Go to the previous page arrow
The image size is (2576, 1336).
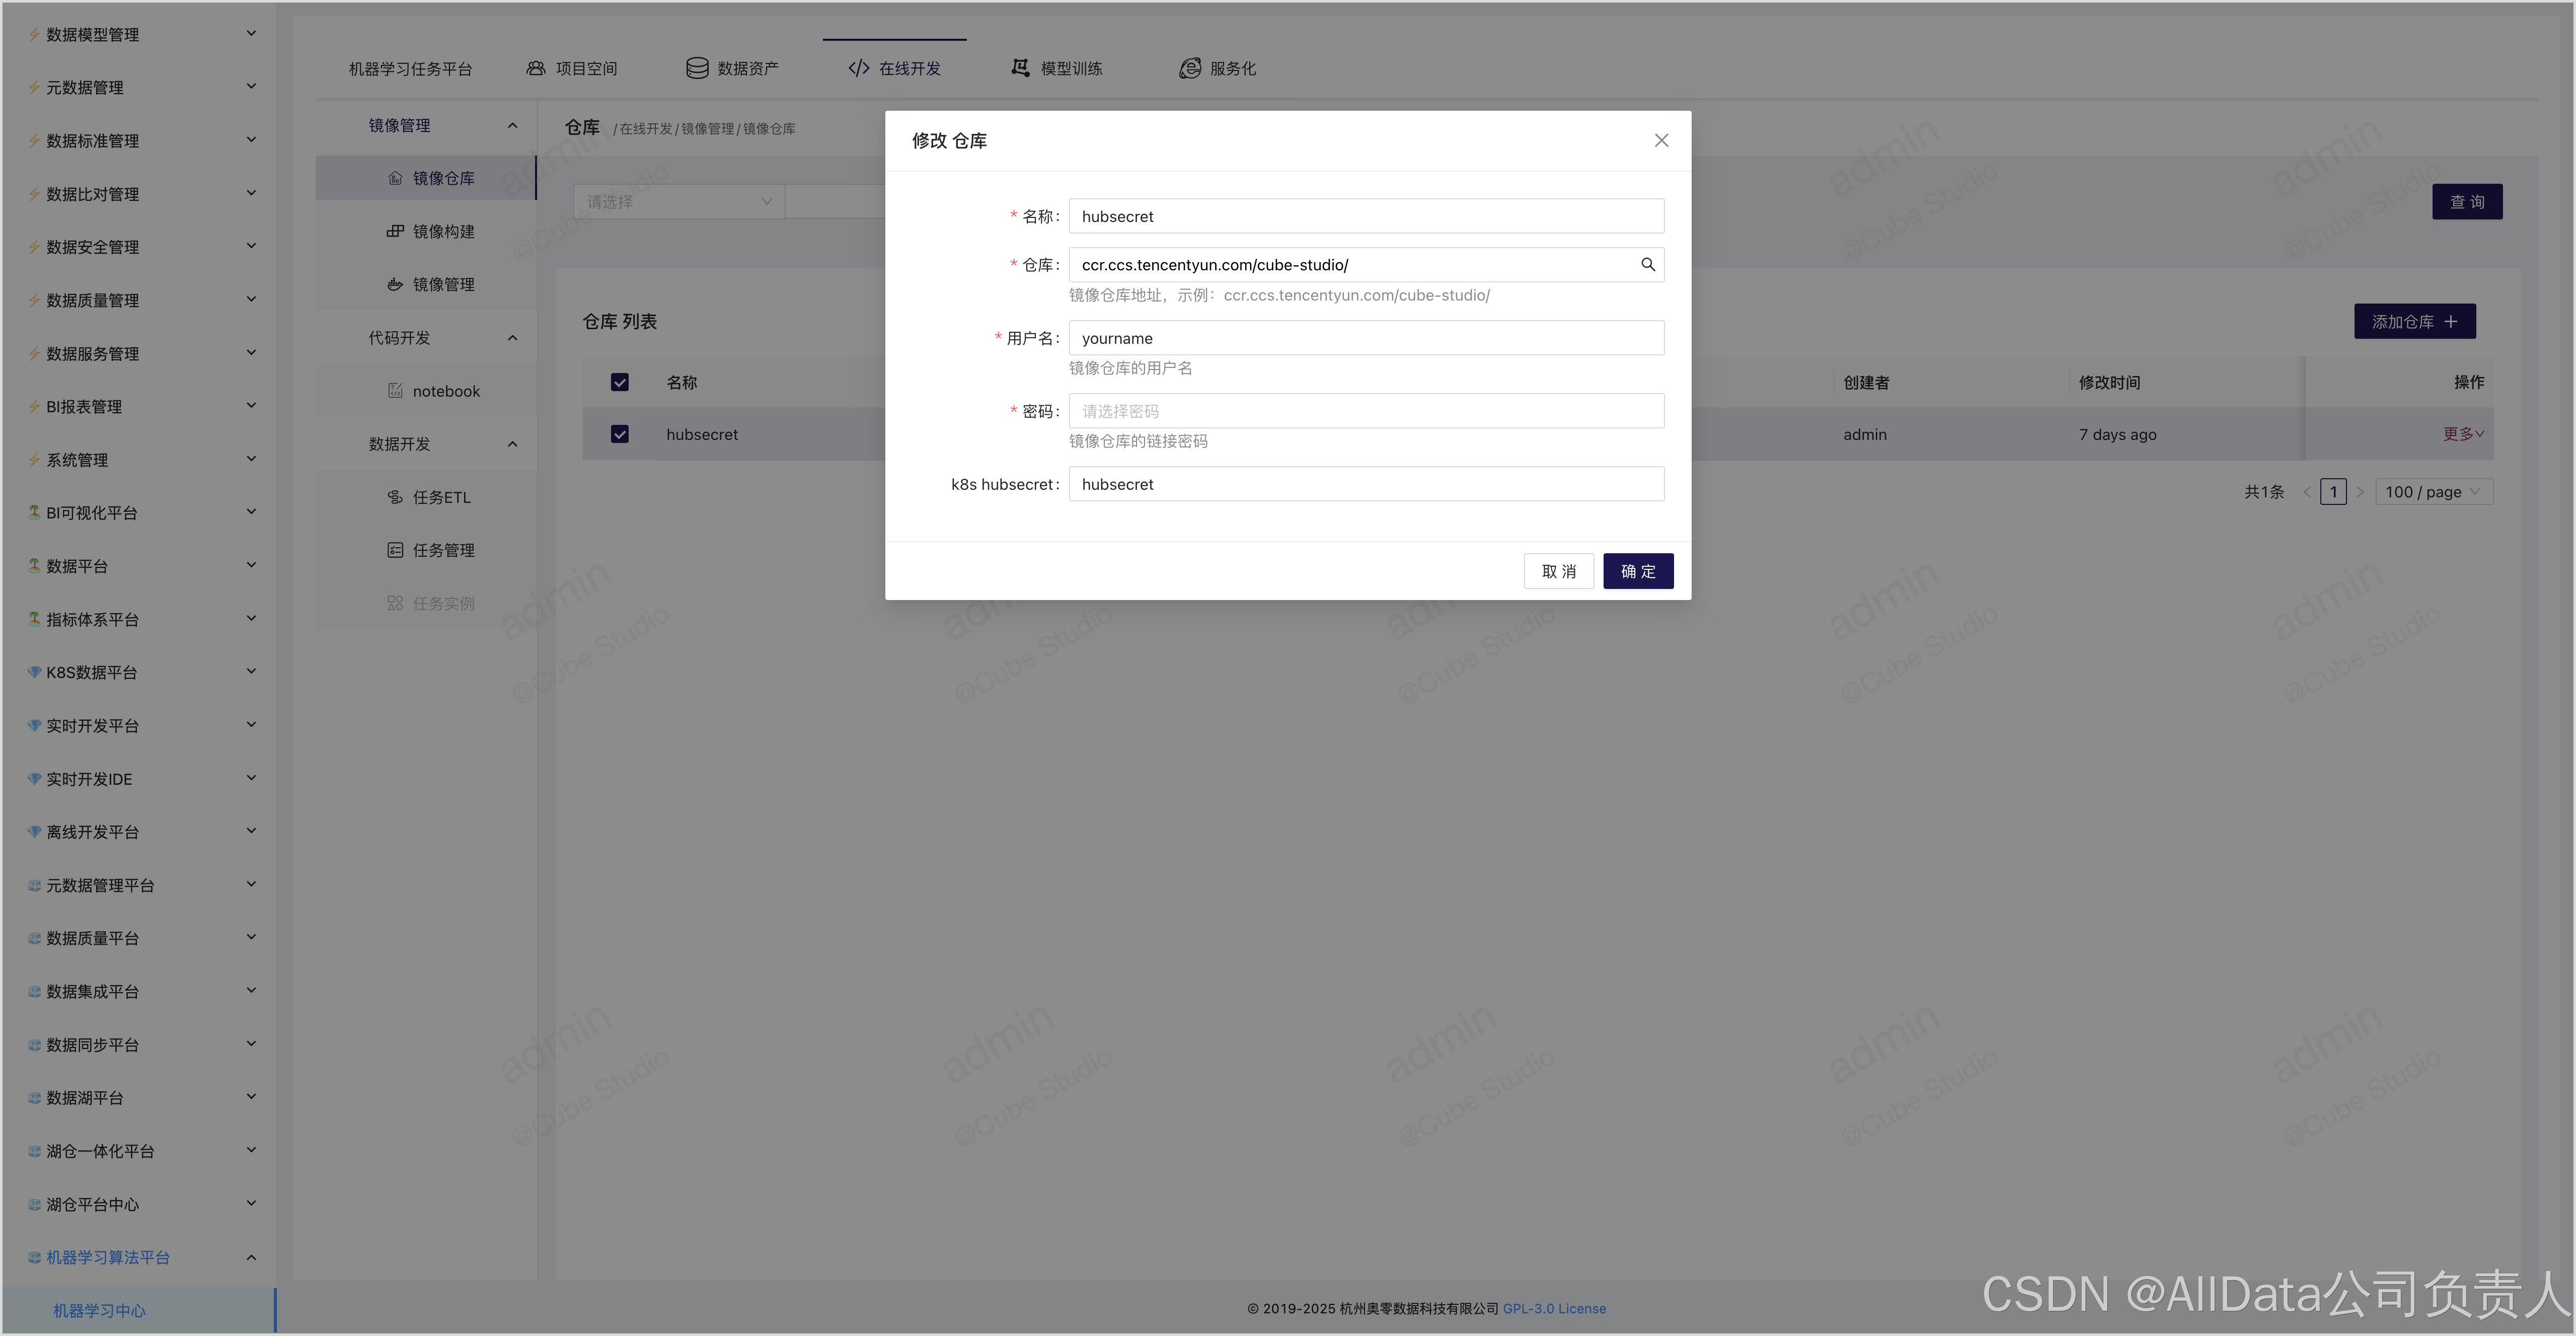tap(2307, 492)
